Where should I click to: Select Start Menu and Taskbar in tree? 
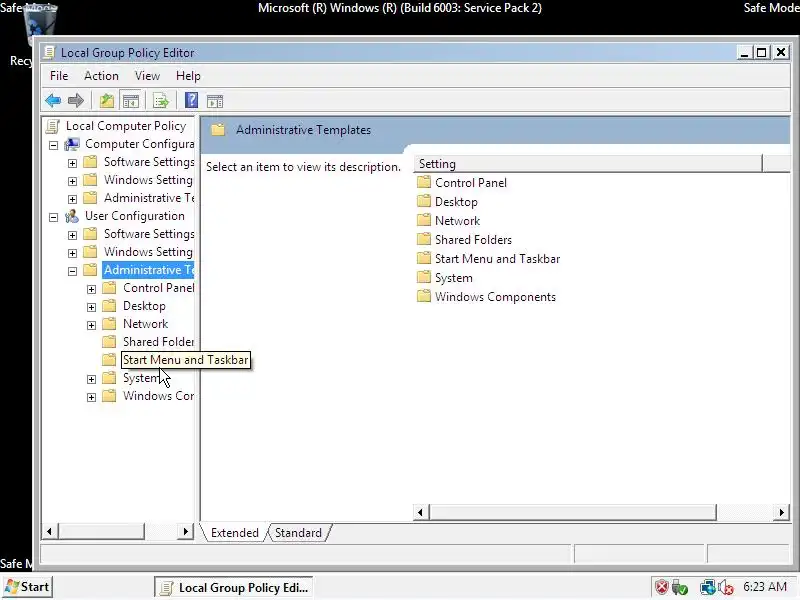coord(185,360)
